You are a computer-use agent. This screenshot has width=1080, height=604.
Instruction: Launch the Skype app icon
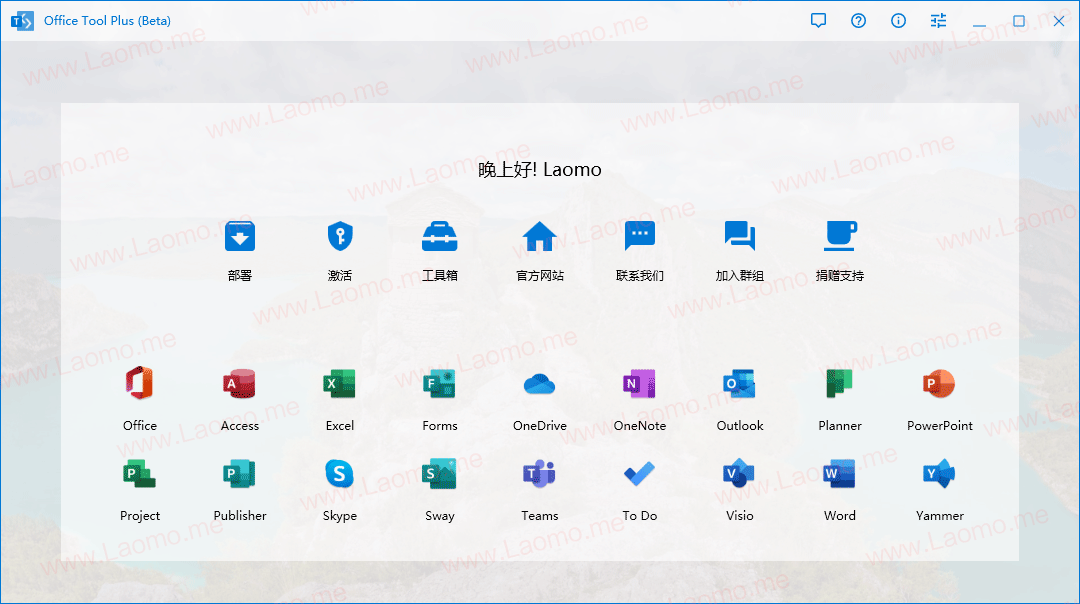pos(340,474)
